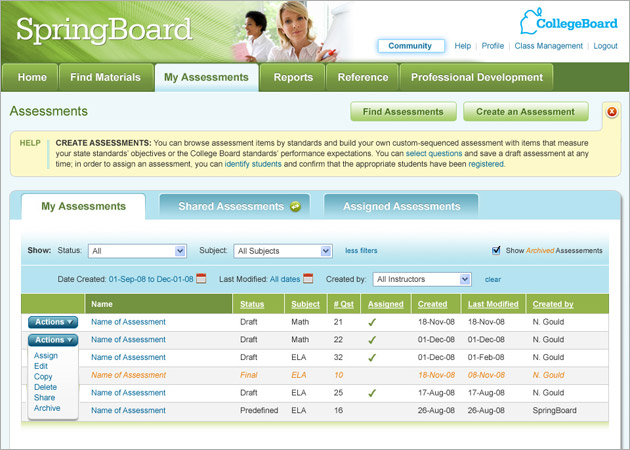Image resolution: width=630 pixels, height=450 pixels.
Task: Click the assigned checkmark in the 17-Aug-08 row
Action: [372, 393]
